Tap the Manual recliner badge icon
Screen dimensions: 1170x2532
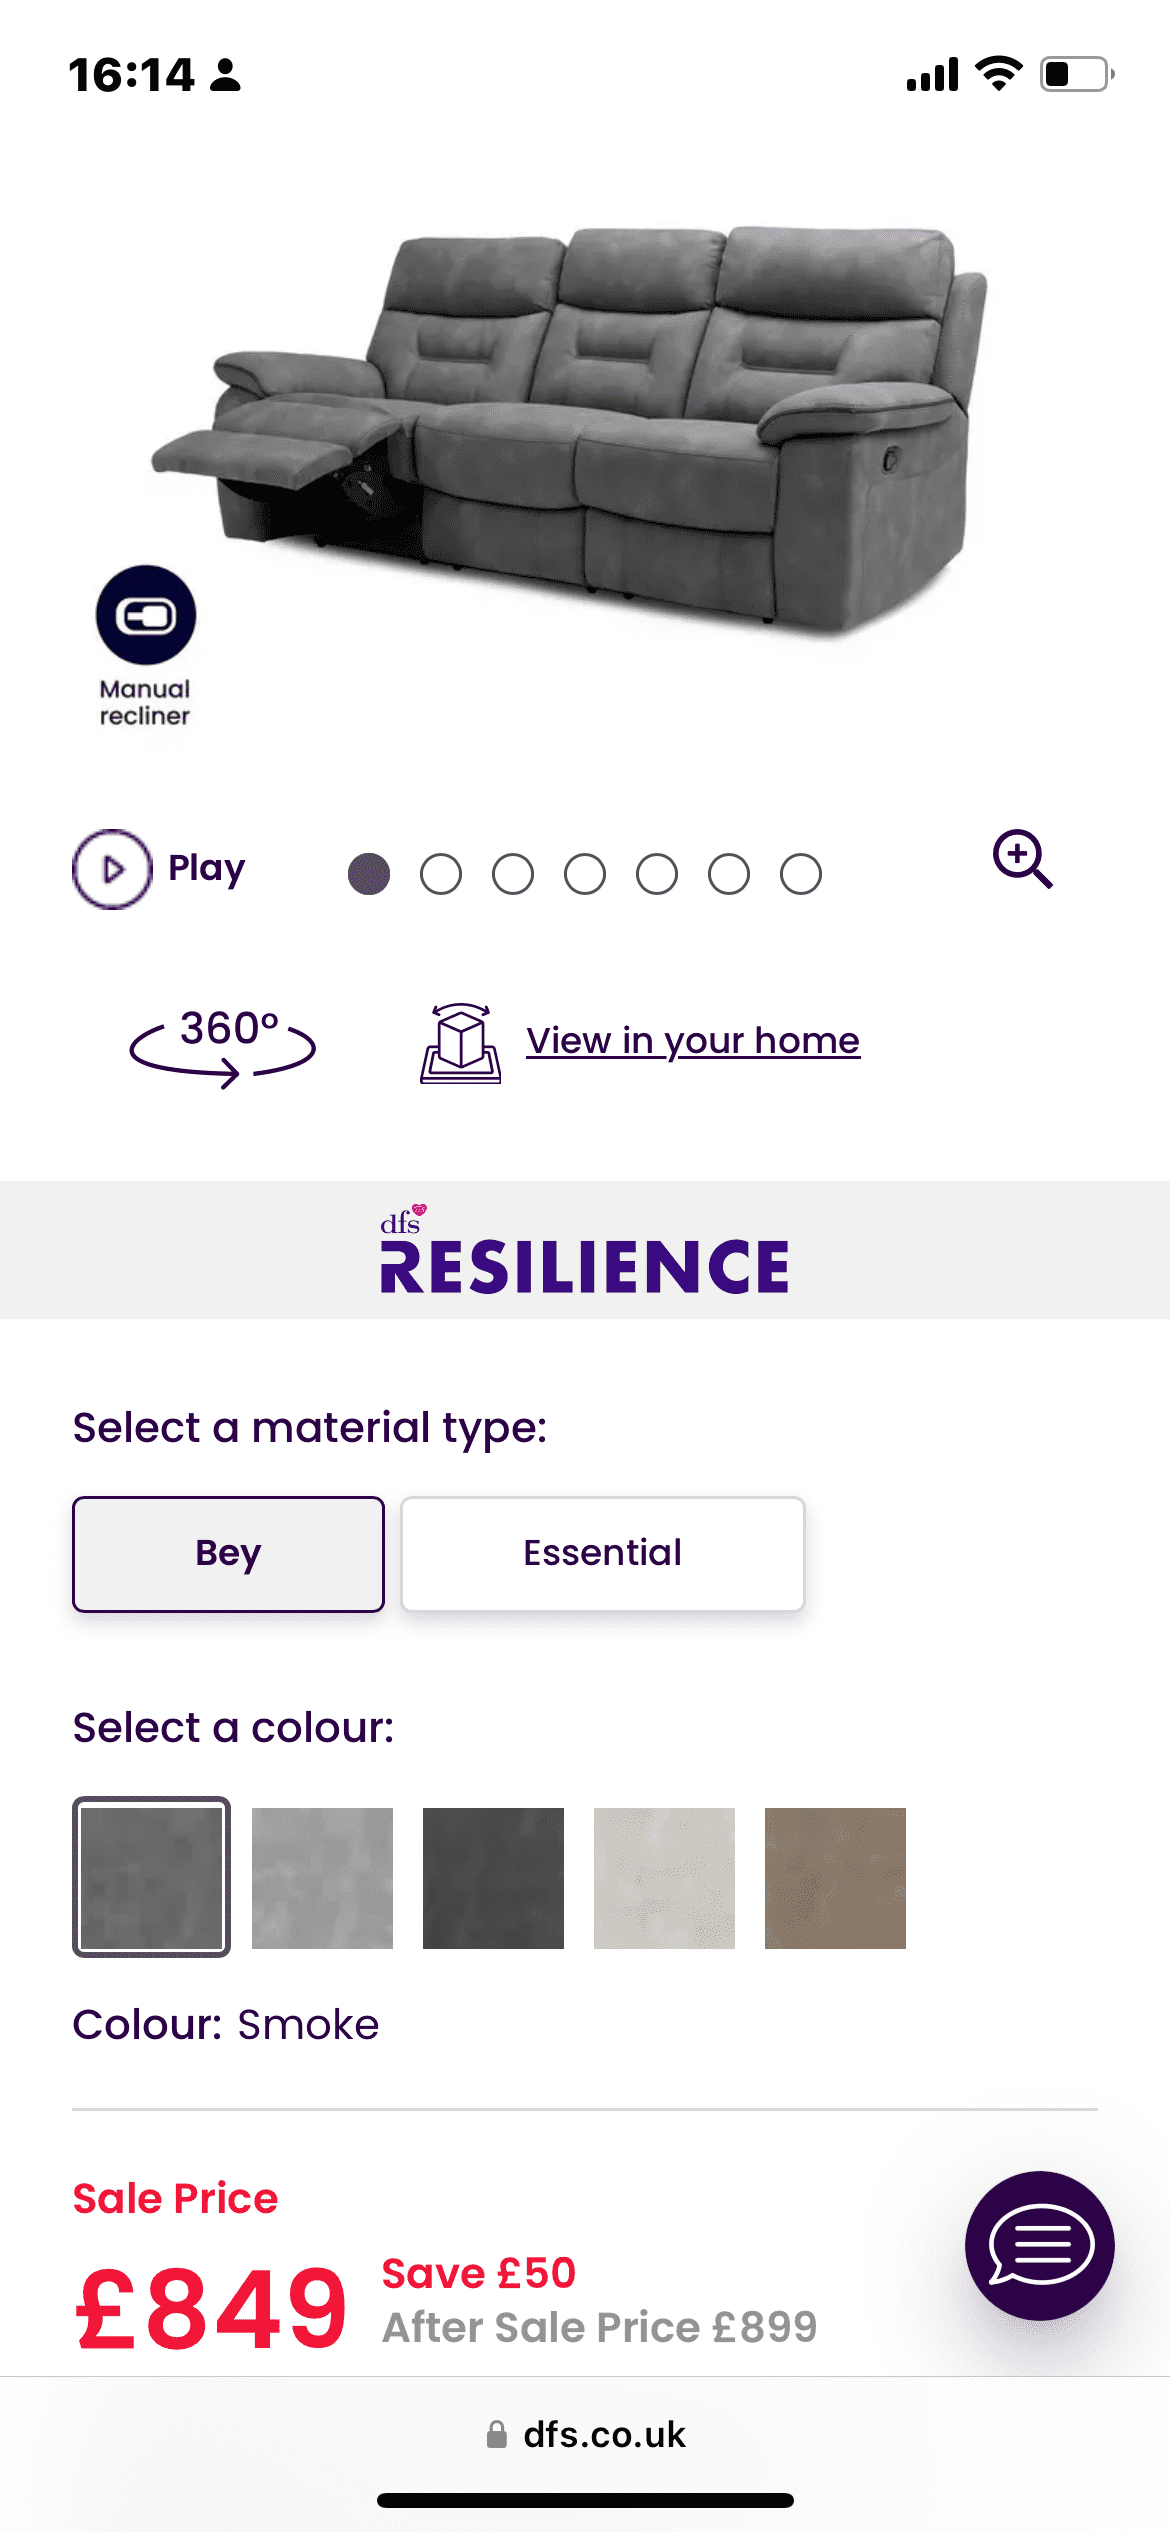click(146, 615)
